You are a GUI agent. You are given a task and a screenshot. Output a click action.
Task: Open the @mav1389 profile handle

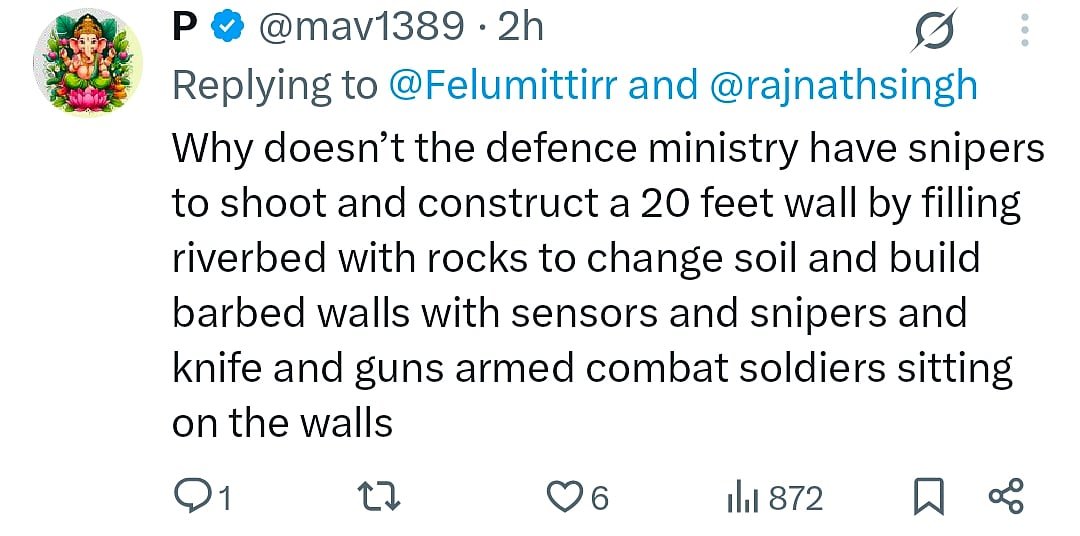click(361, 28)
